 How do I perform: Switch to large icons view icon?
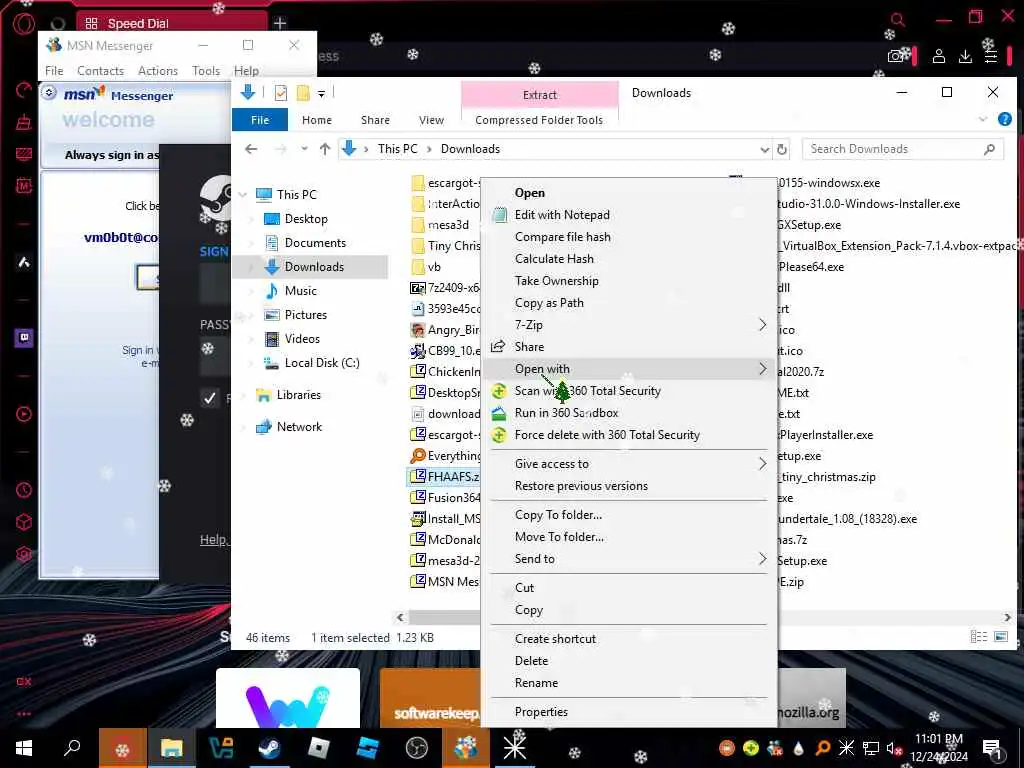1000,637
